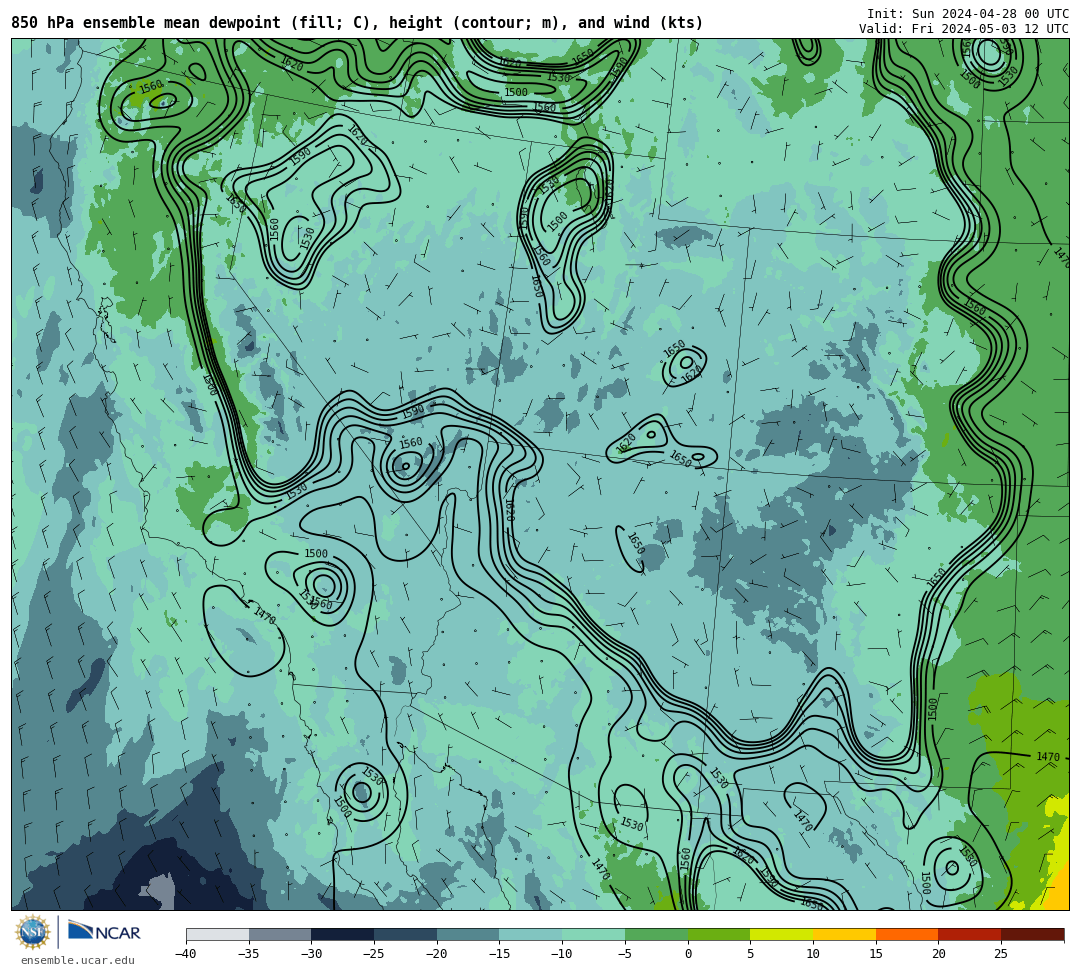The width and height of the screenshot is (1080, 973).
Task: Pick the orange colorbar segment after 15
Action: [x=907, y=934]
